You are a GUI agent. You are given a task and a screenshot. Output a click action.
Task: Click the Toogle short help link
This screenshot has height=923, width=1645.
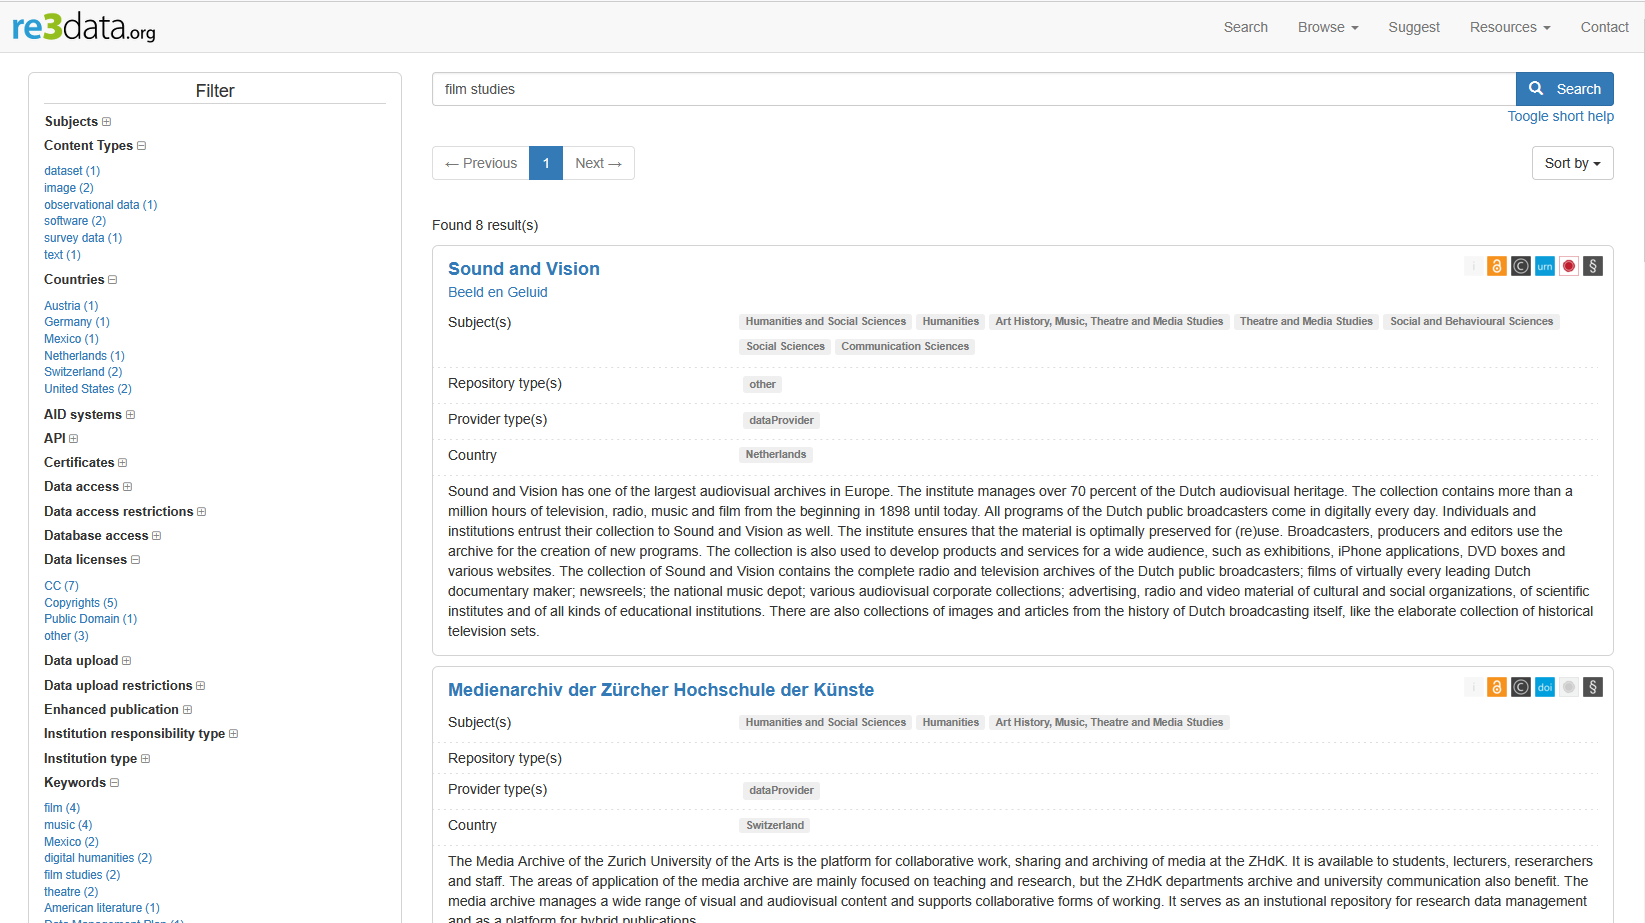pyautogui.click(x=1560, y=116)
